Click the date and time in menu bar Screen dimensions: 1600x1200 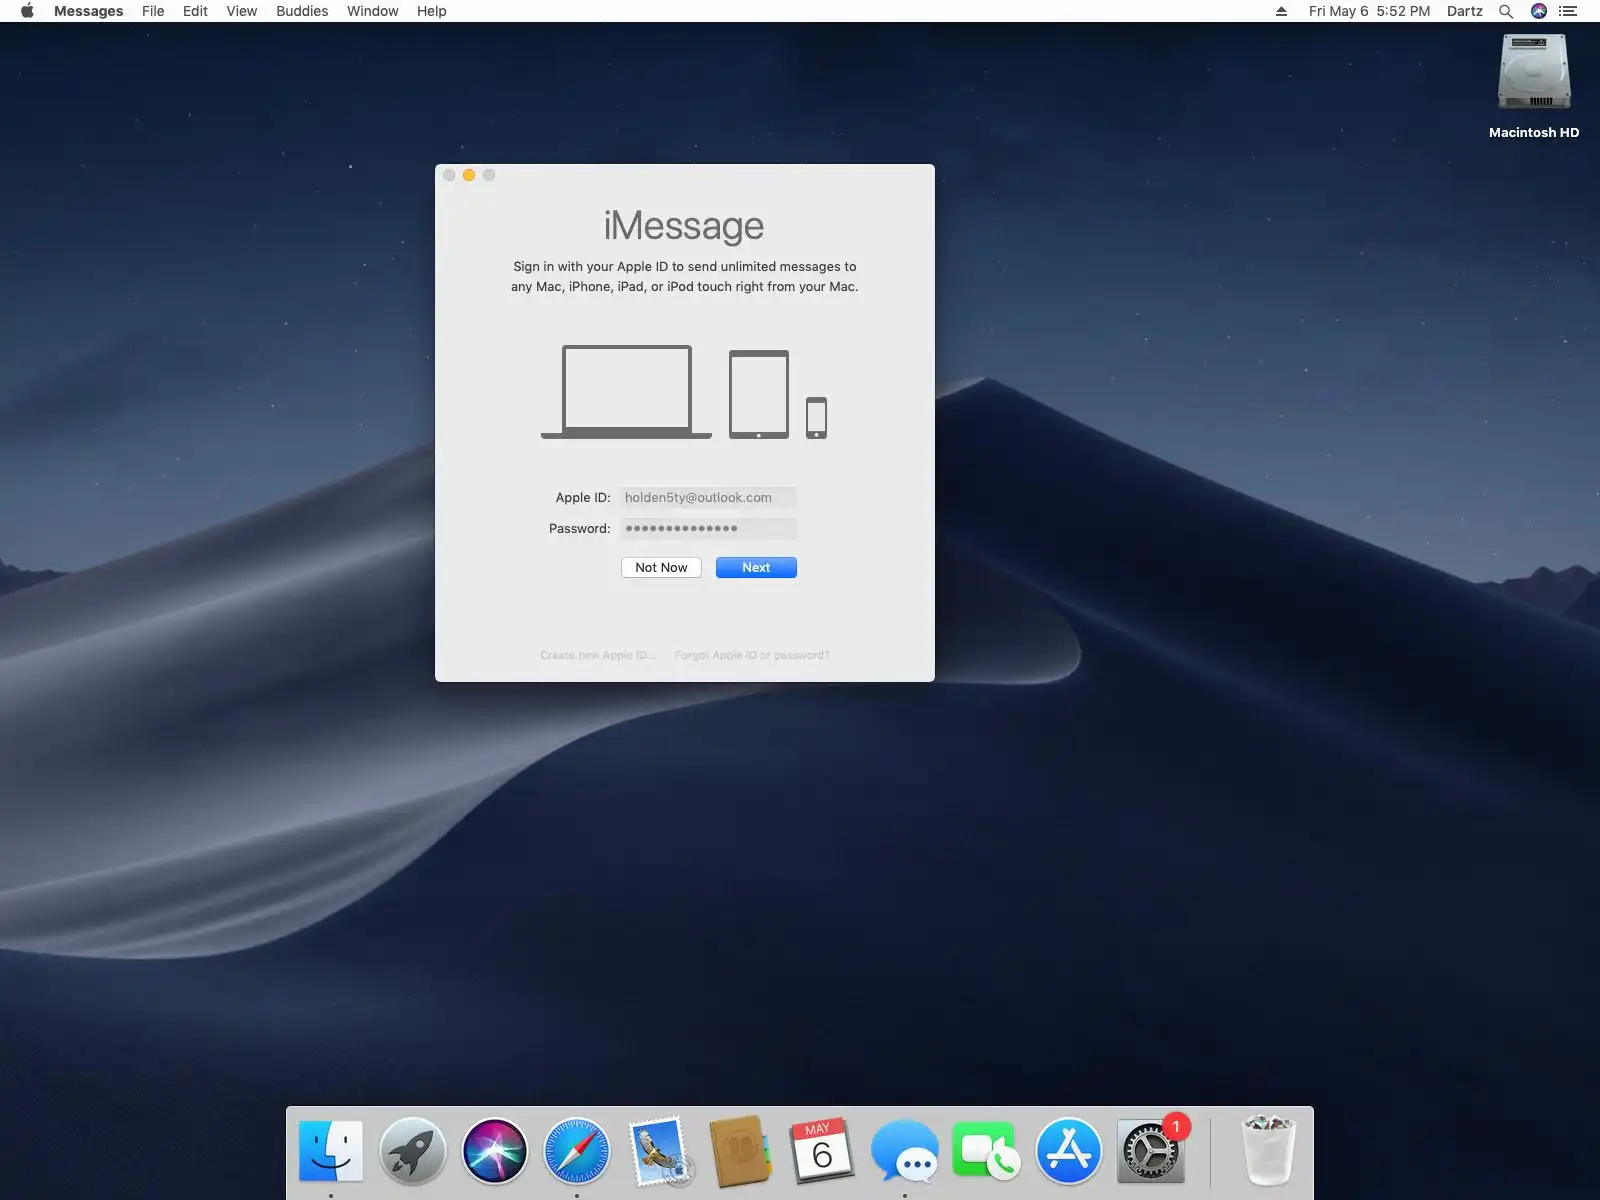(x=1369, y=11)
